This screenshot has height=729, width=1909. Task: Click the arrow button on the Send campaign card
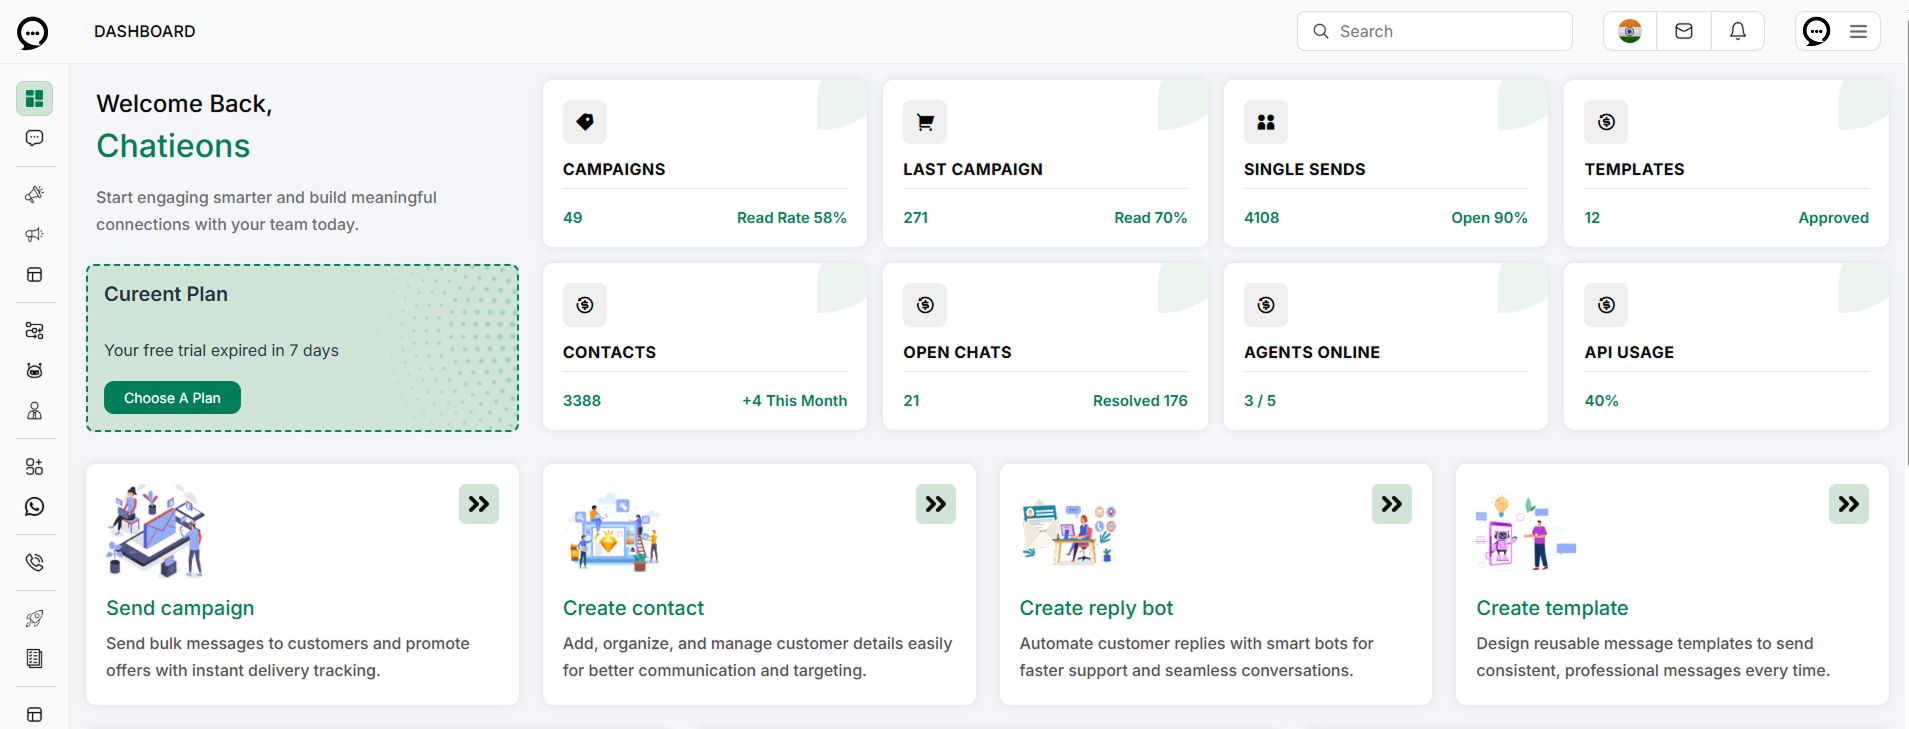point(478,504)
